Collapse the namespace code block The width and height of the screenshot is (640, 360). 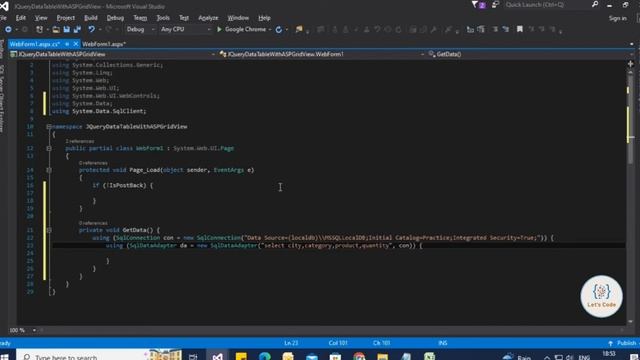[49, 127]
